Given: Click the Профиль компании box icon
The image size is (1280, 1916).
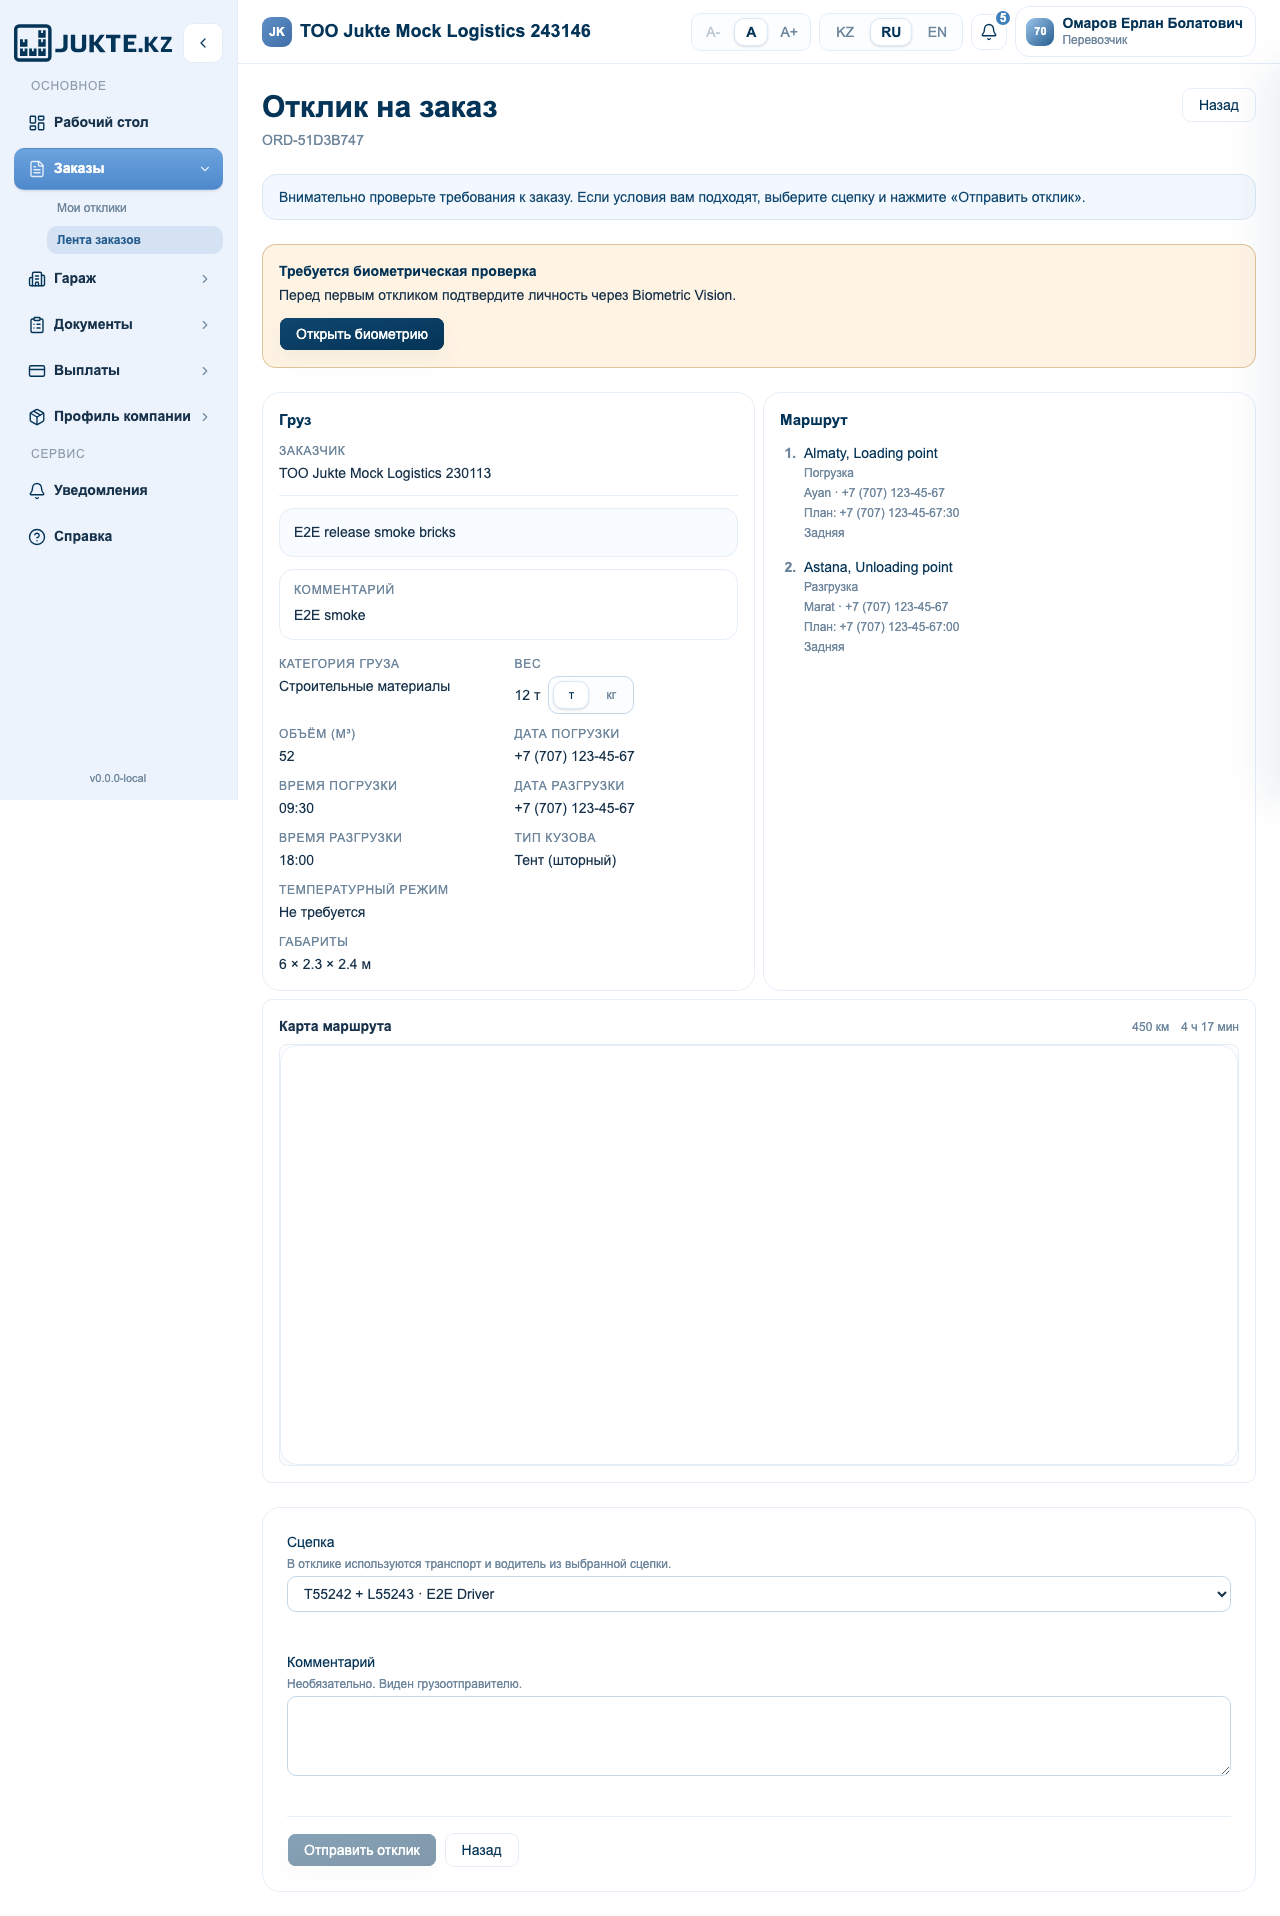Looking at the screenshot, I should pyautogui.click(x=37, y=416).
